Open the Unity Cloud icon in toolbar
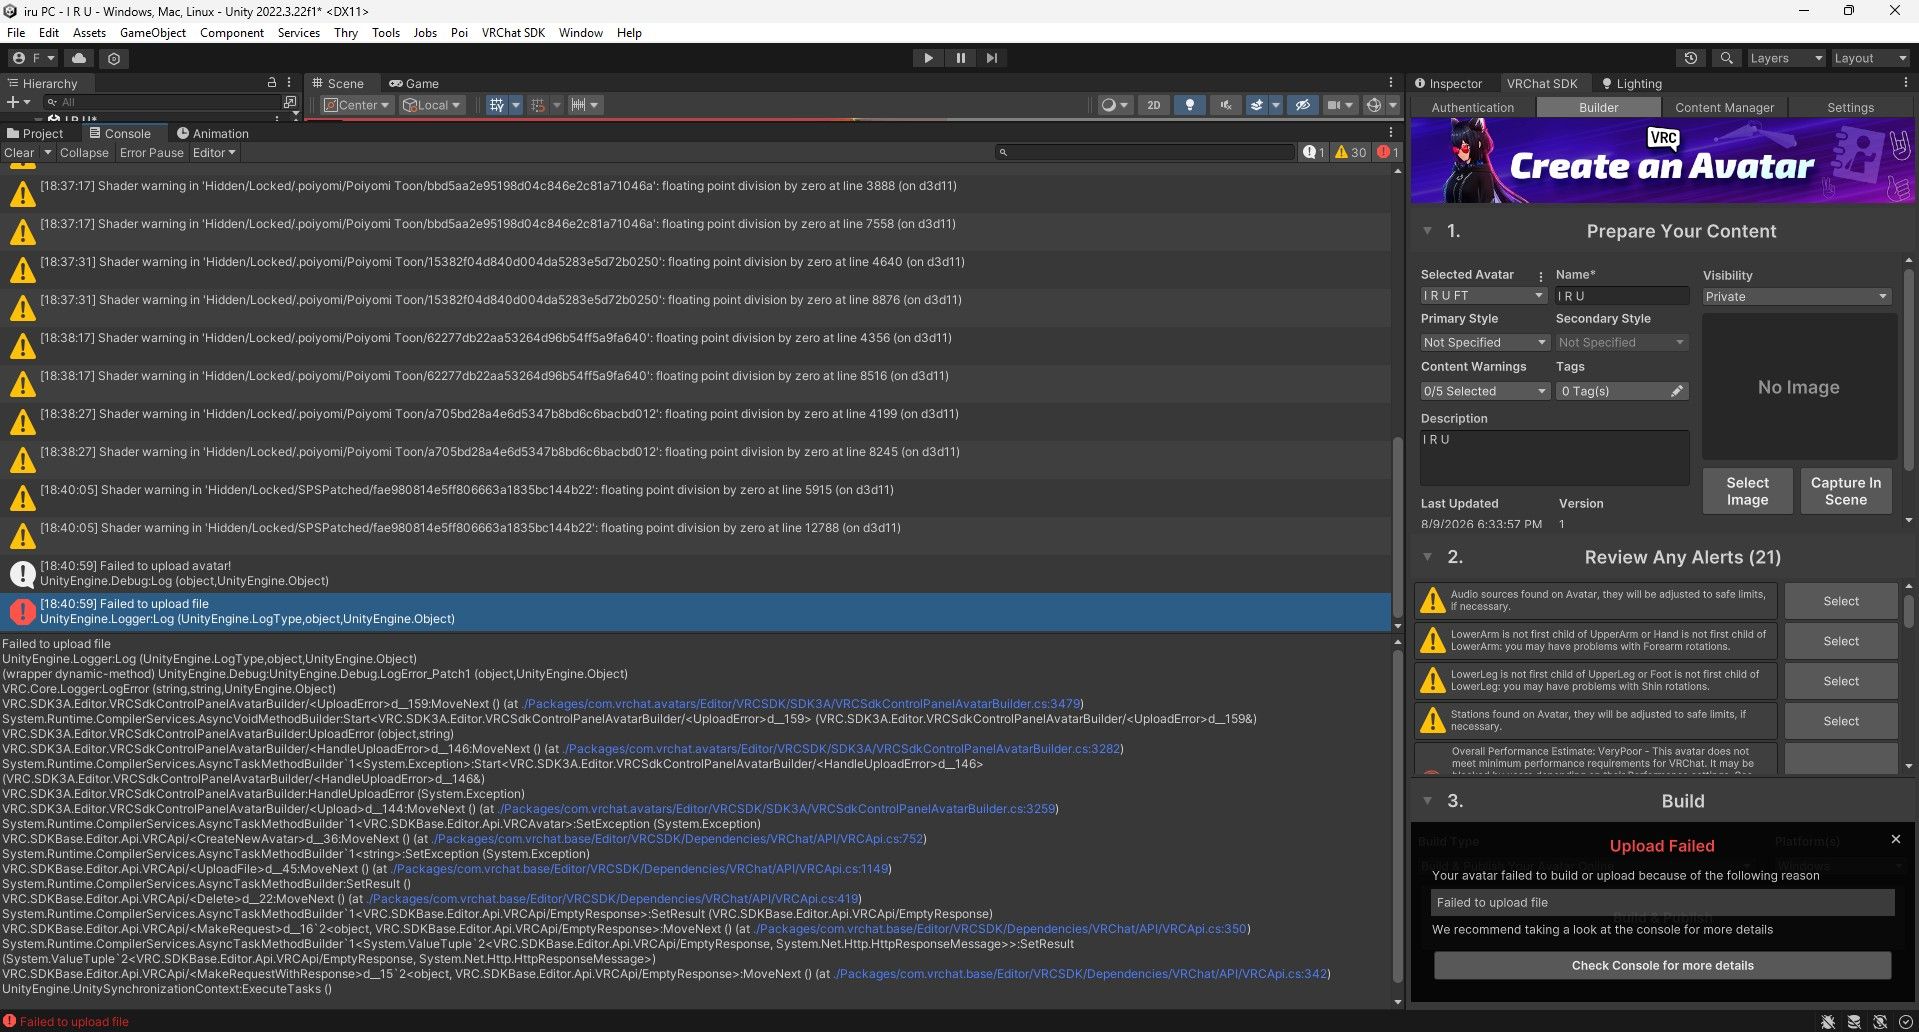This screenshot has height=1032, width=1919. pos(79,58)
